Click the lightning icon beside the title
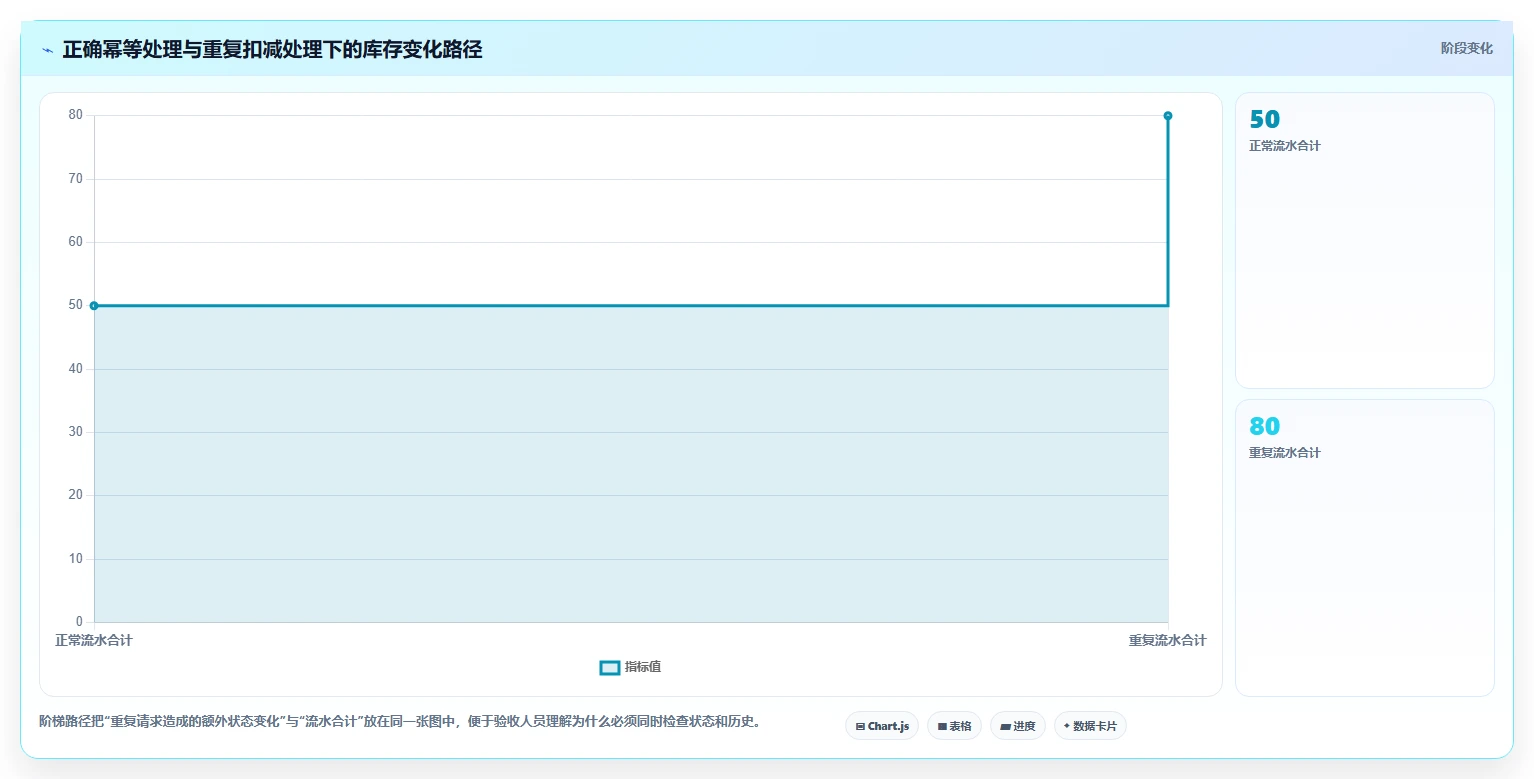The width and height of the screenshot is (1534, 779). tap(47, 50)
